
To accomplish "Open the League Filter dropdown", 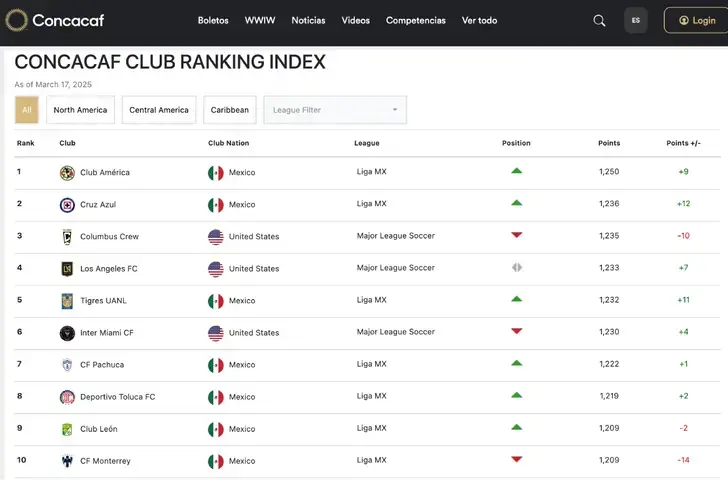I will [x=335, y=110].
